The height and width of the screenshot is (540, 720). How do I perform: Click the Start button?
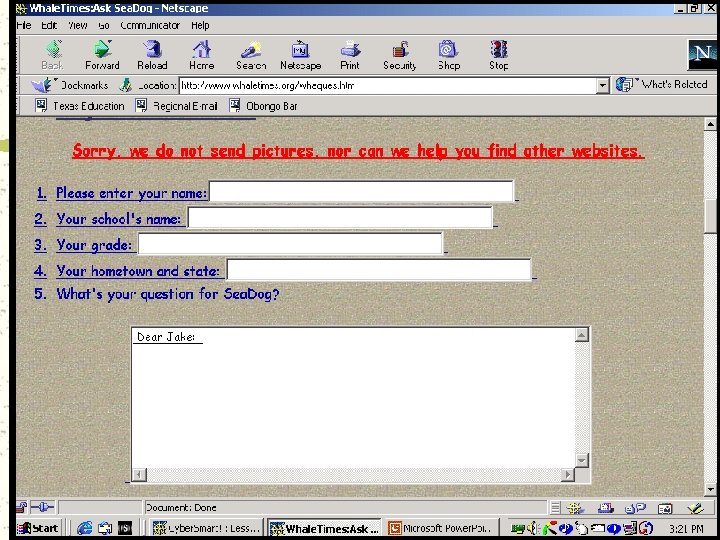tap(39, 529)
